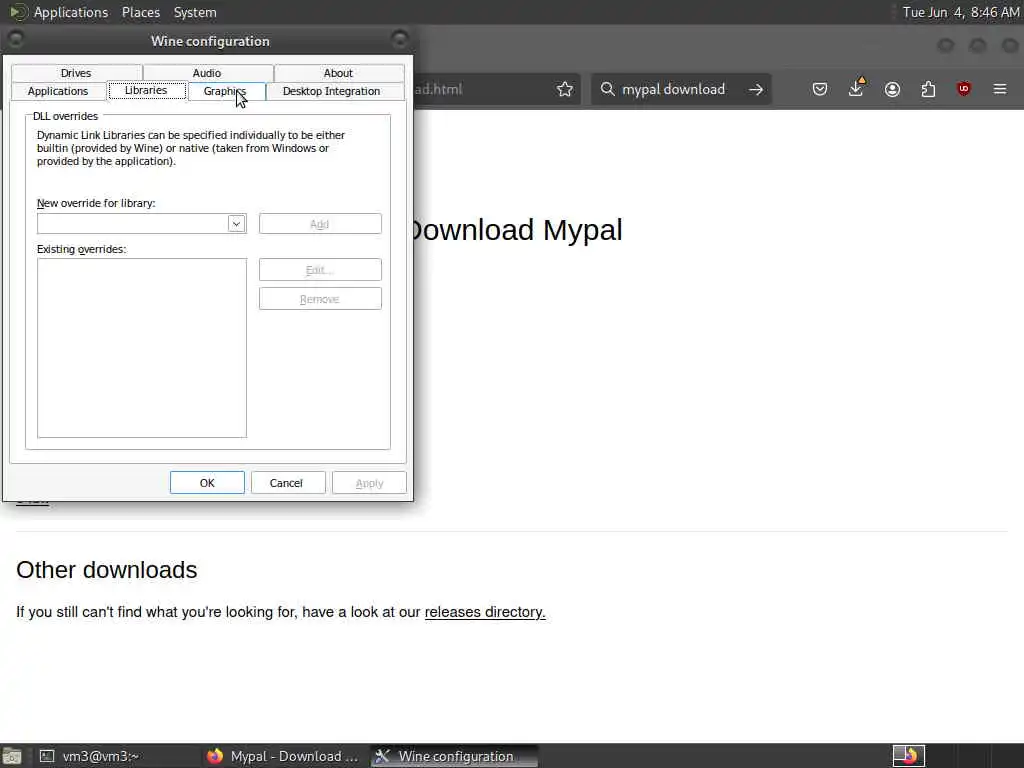
Task: Click the Add override button
Action: coord(320,224)
